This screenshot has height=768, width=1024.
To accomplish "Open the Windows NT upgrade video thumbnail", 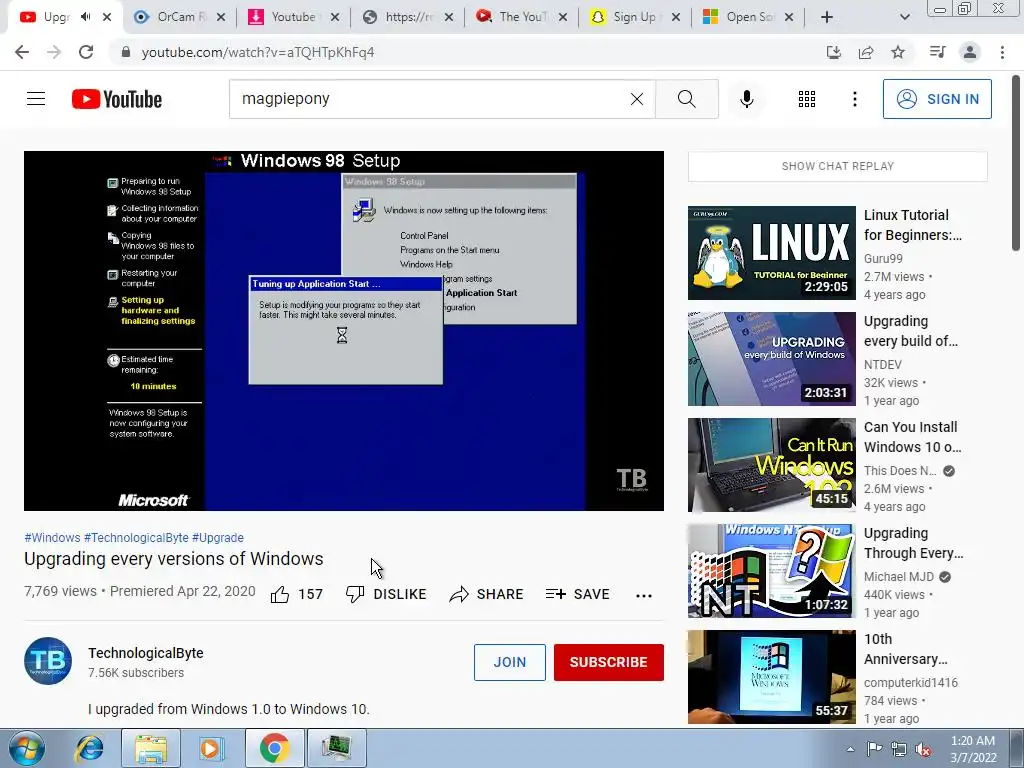I will (771, 570).
